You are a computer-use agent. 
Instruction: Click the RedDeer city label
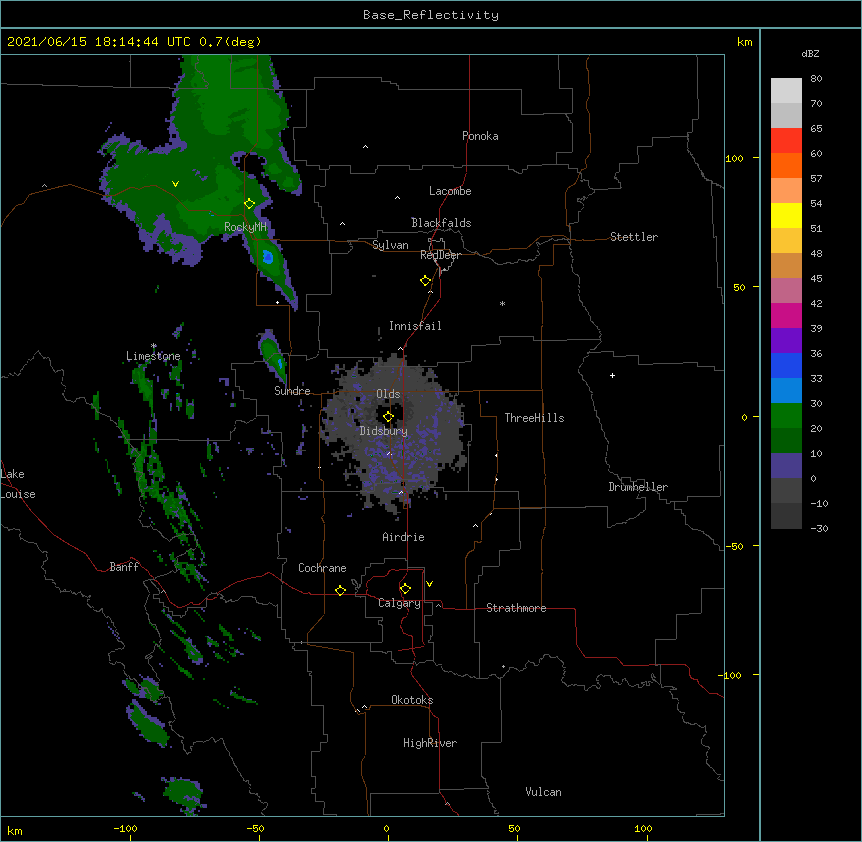(x=440, y=255)
